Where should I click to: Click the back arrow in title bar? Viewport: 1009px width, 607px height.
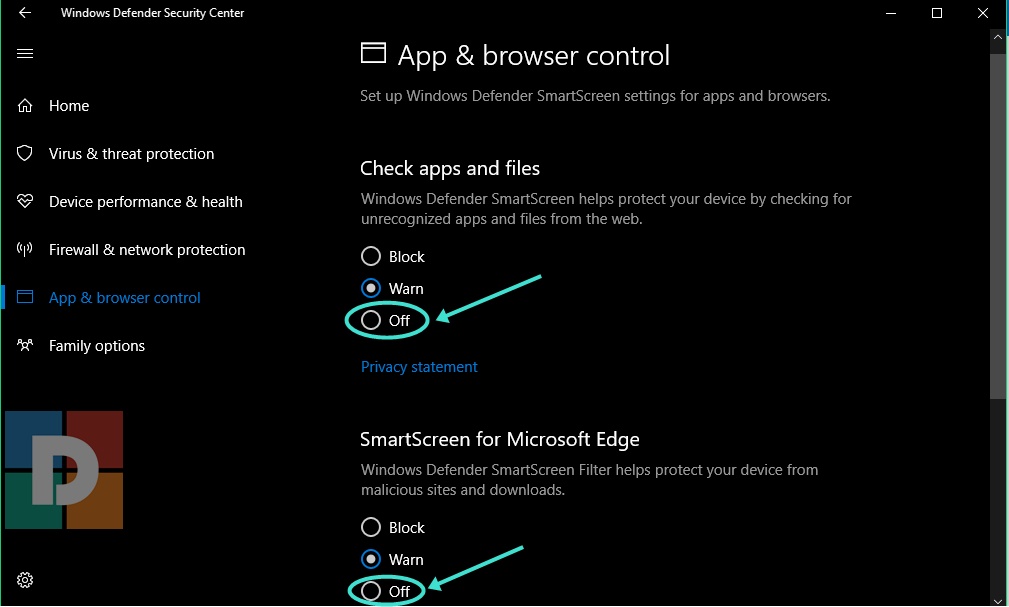(25, 13)
